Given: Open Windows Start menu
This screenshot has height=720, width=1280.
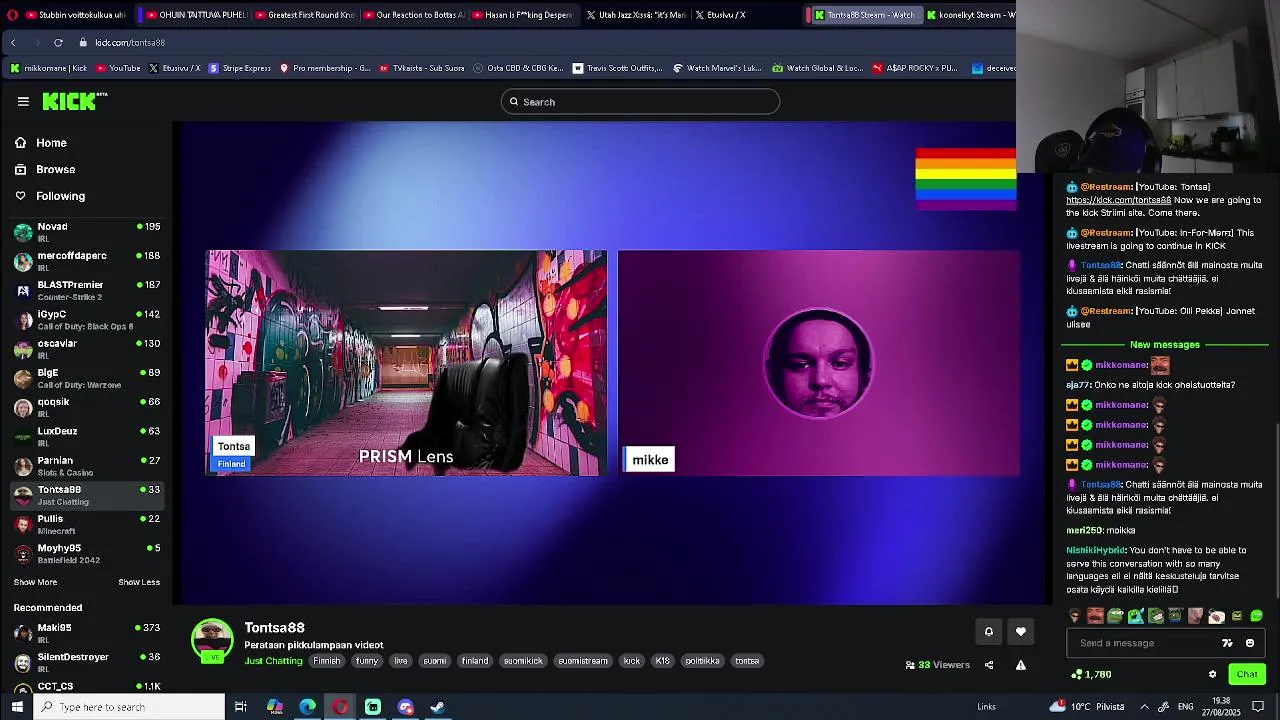Looking at the screenshot, I should point(17,707).
